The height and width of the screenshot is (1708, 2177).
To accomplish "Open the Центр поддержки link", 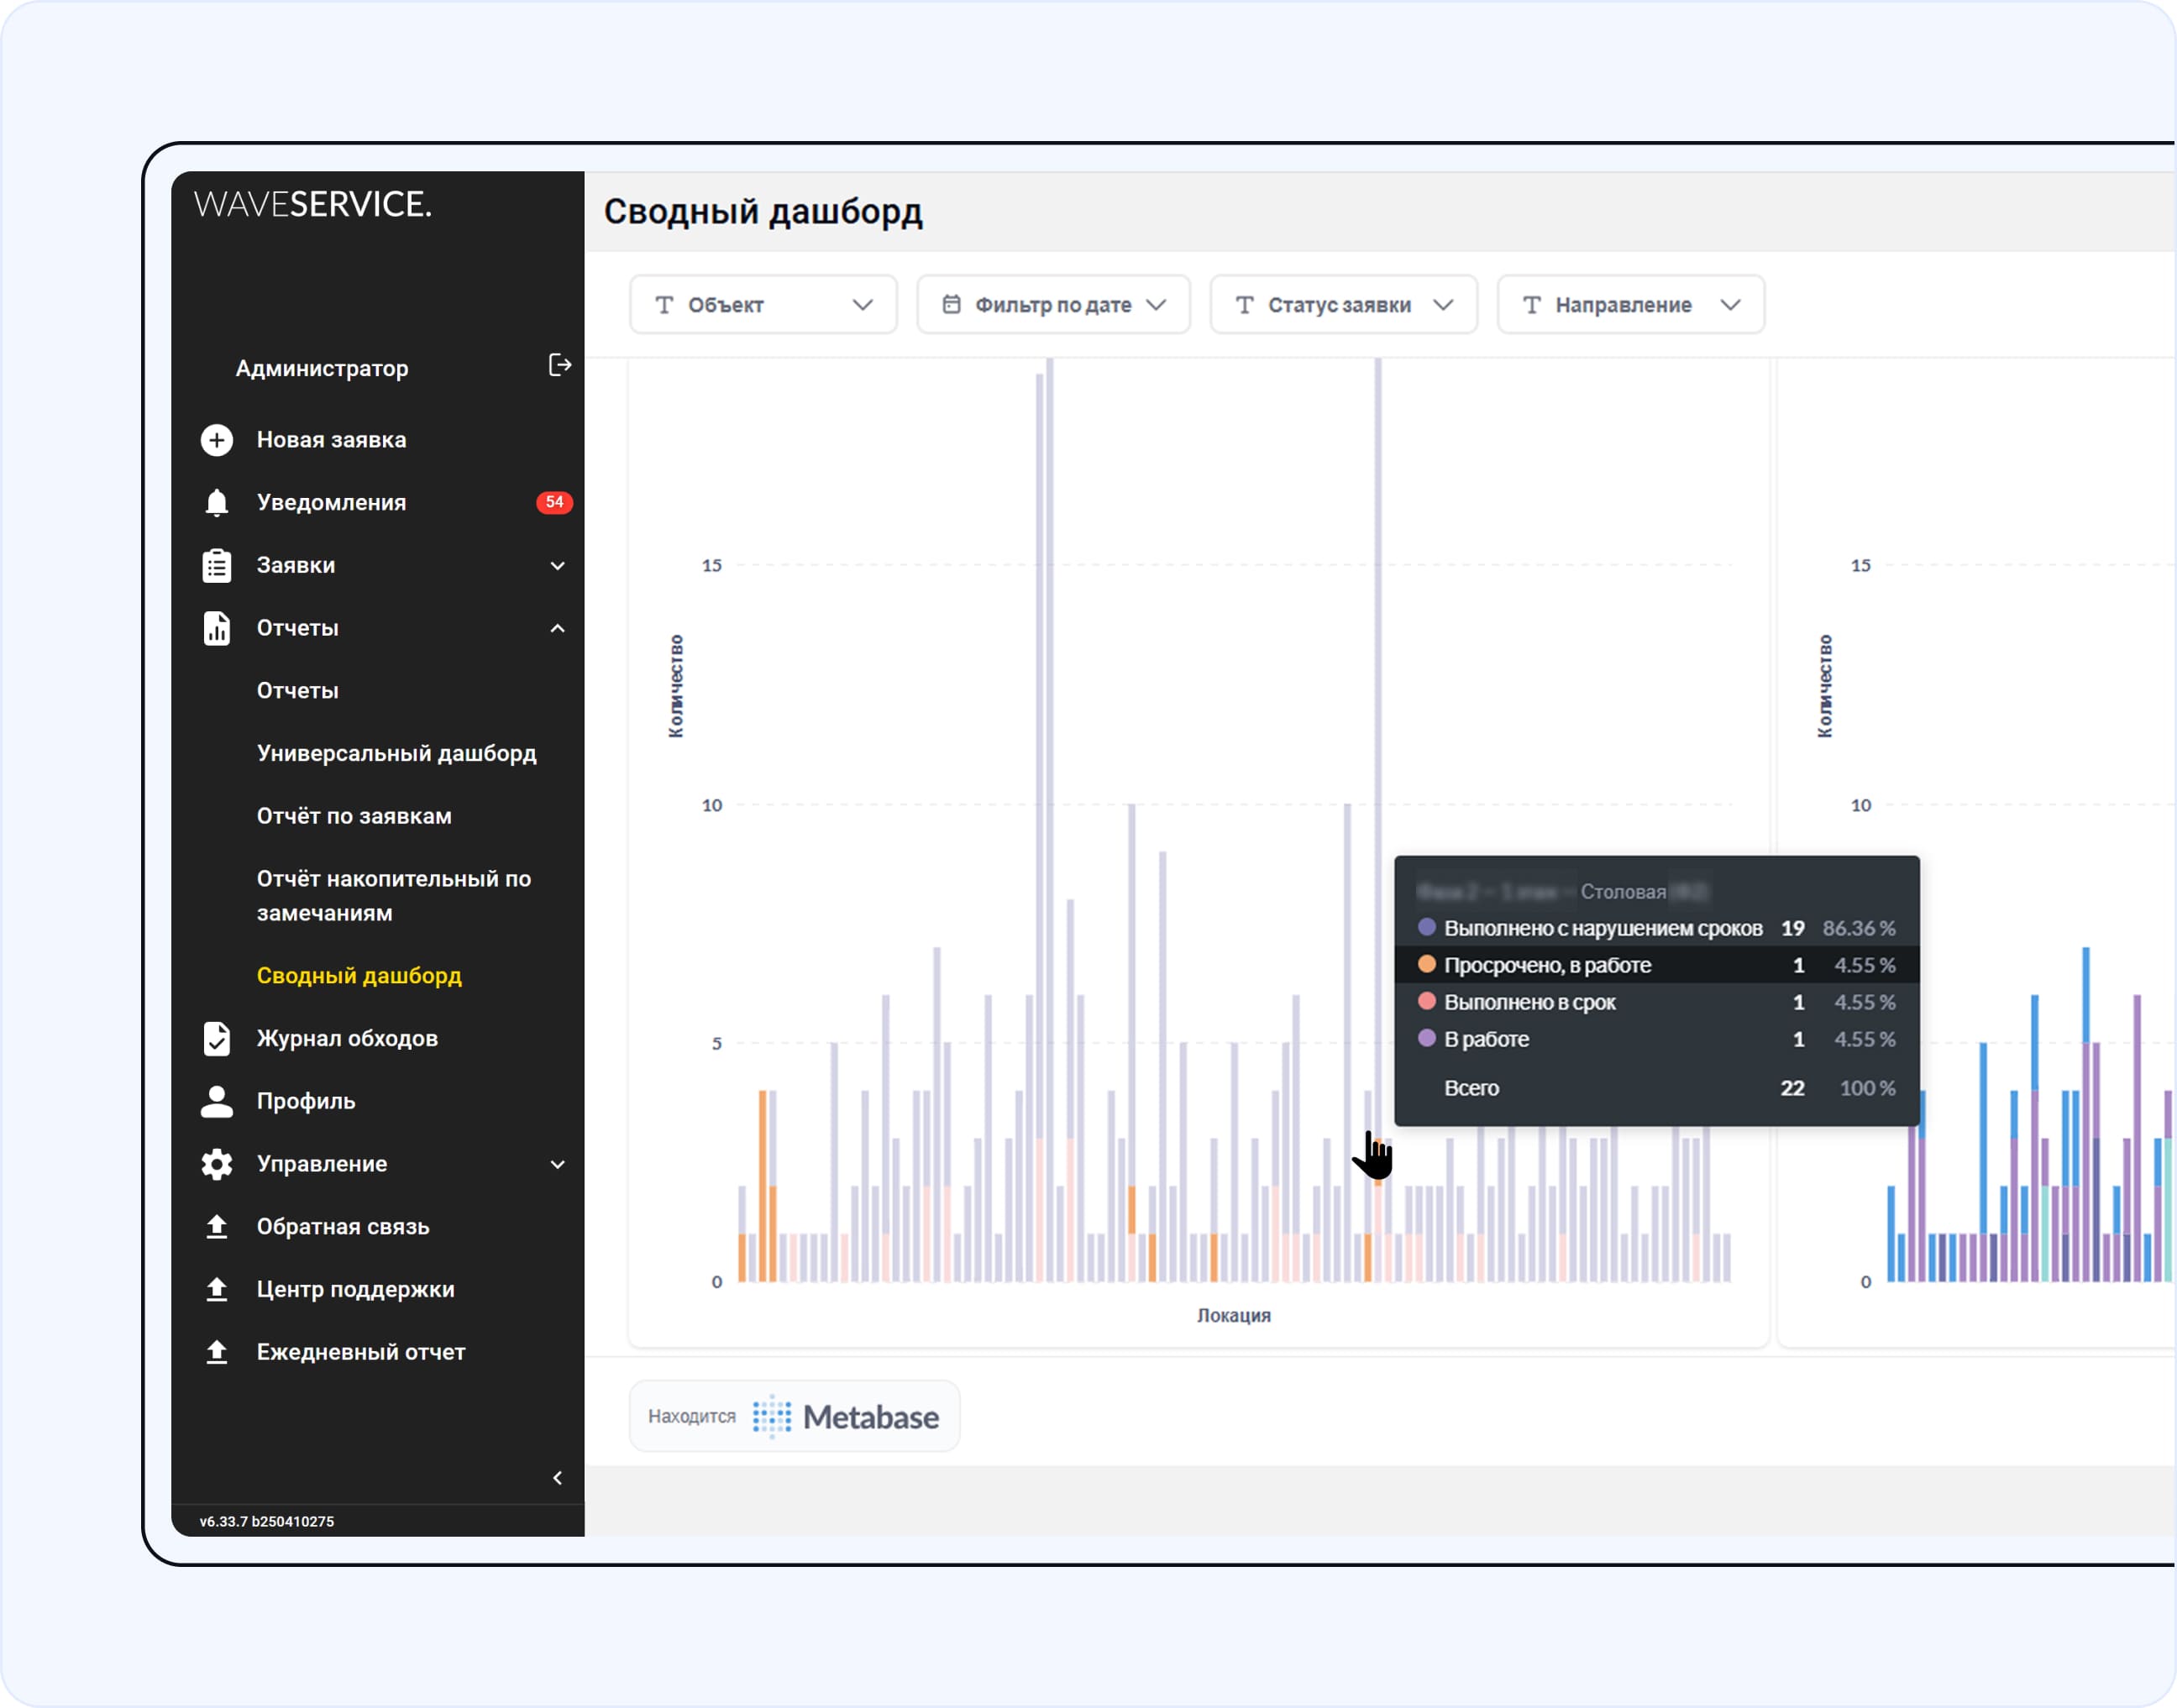I will [355, 1290].
